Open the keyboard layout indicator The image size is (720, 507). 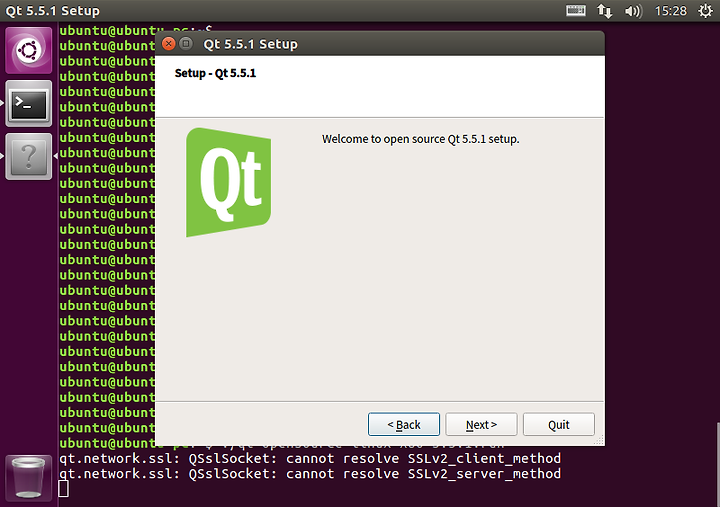click(x=575, y=10)
